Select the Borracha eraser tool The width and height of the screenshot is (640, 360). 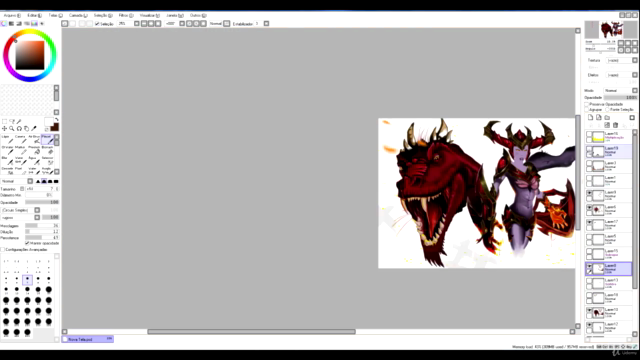47,150
